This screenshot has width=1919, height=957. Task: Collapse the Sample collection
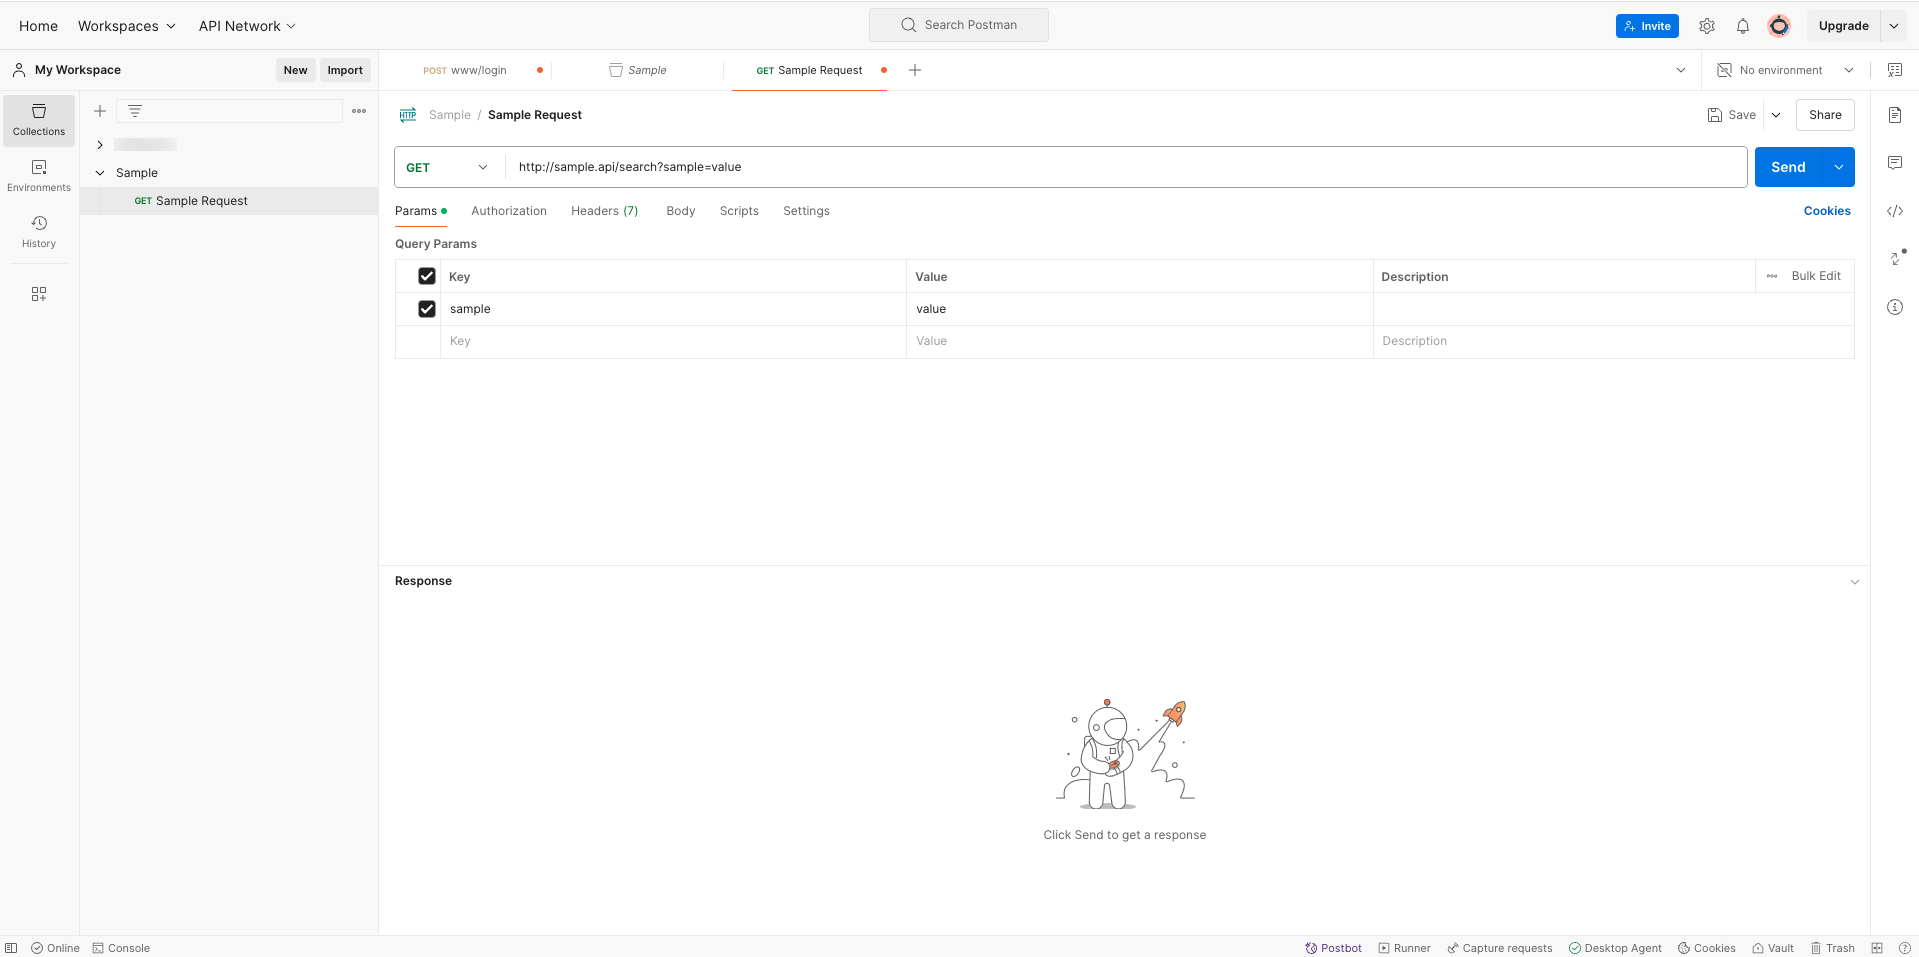pos(99,172)
